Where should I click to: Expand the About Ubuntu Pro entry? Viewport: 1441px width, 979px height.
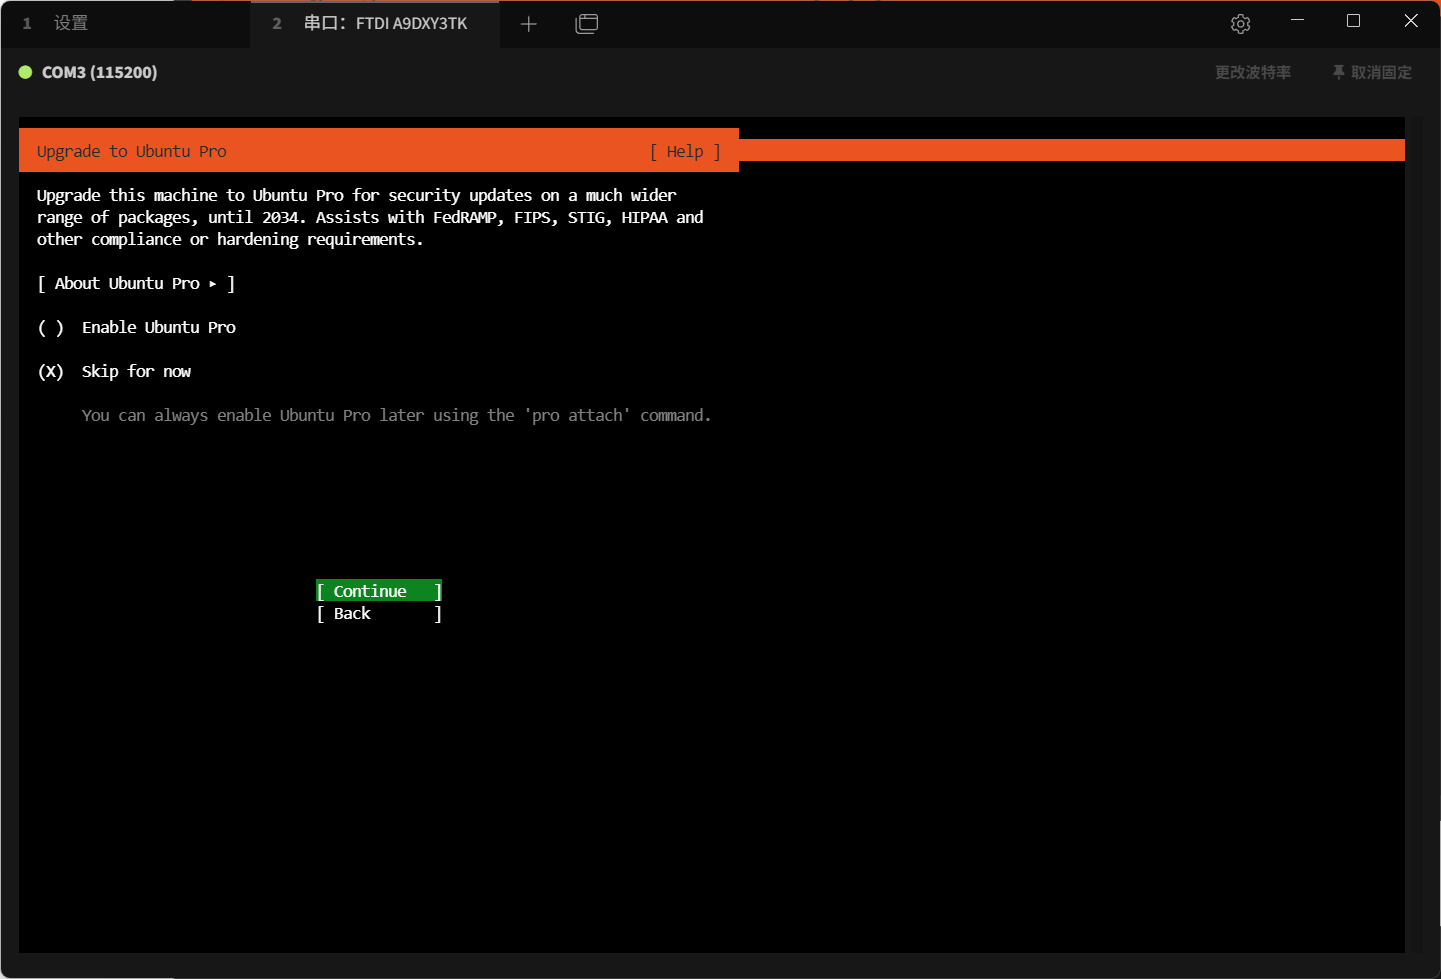(x=135, y=284)
